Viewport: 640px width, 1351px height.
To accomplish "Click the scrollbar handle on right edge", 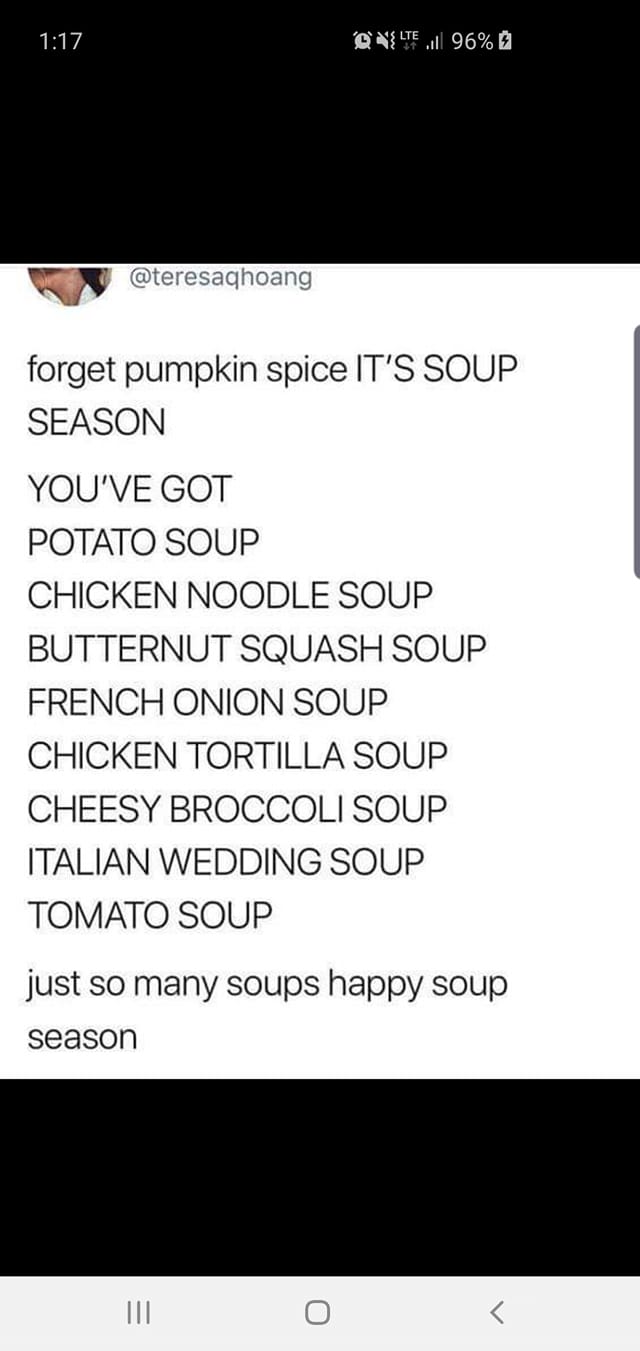I will point(636,450).
